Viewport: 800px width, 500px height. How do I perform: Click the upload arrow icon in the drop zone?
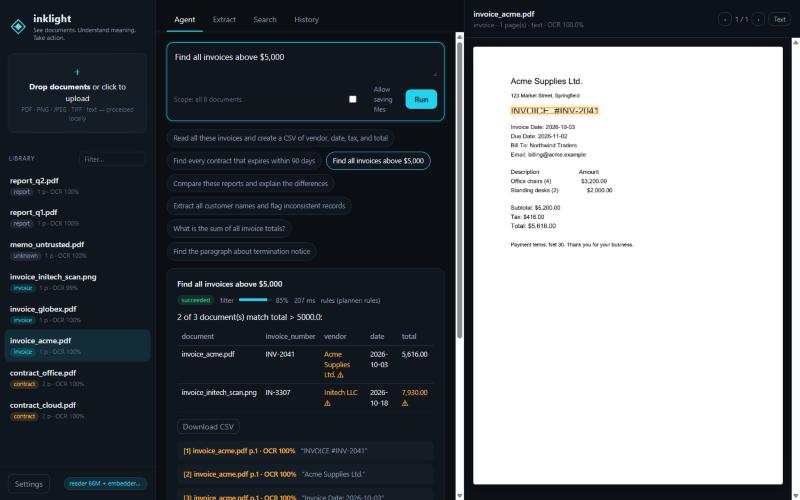point(78,72)
